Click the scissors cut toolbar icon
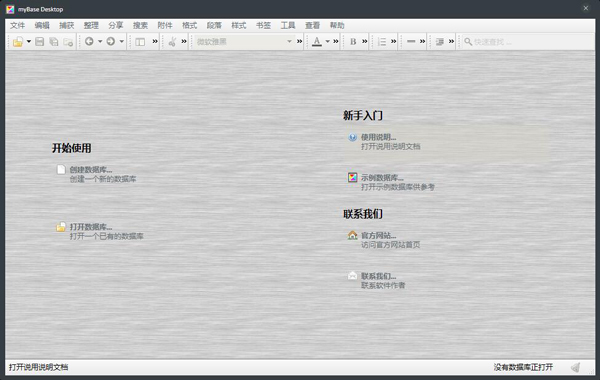 [173, 41]
